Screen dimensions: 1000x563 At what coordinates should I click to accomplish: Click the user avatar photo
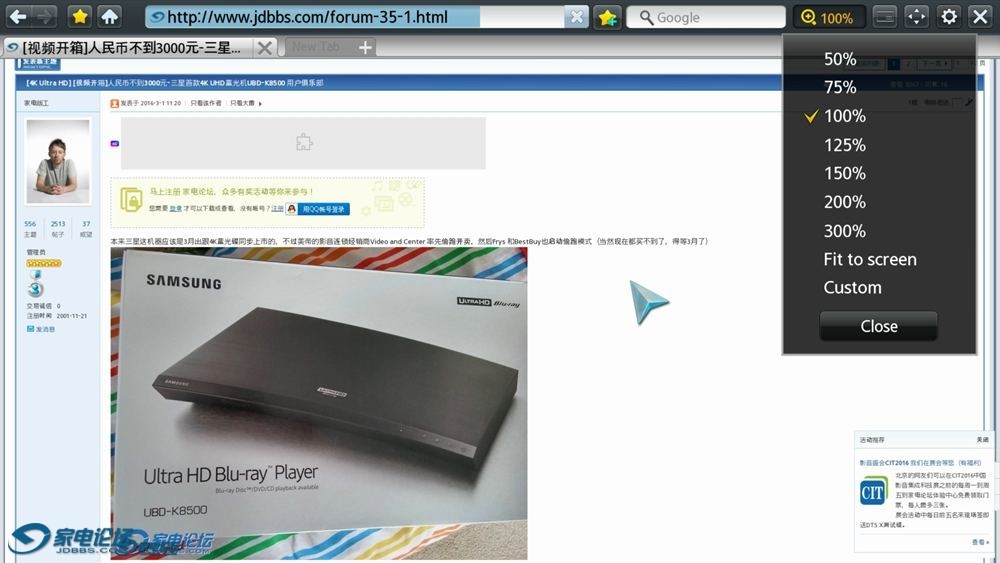pos(58,161)
